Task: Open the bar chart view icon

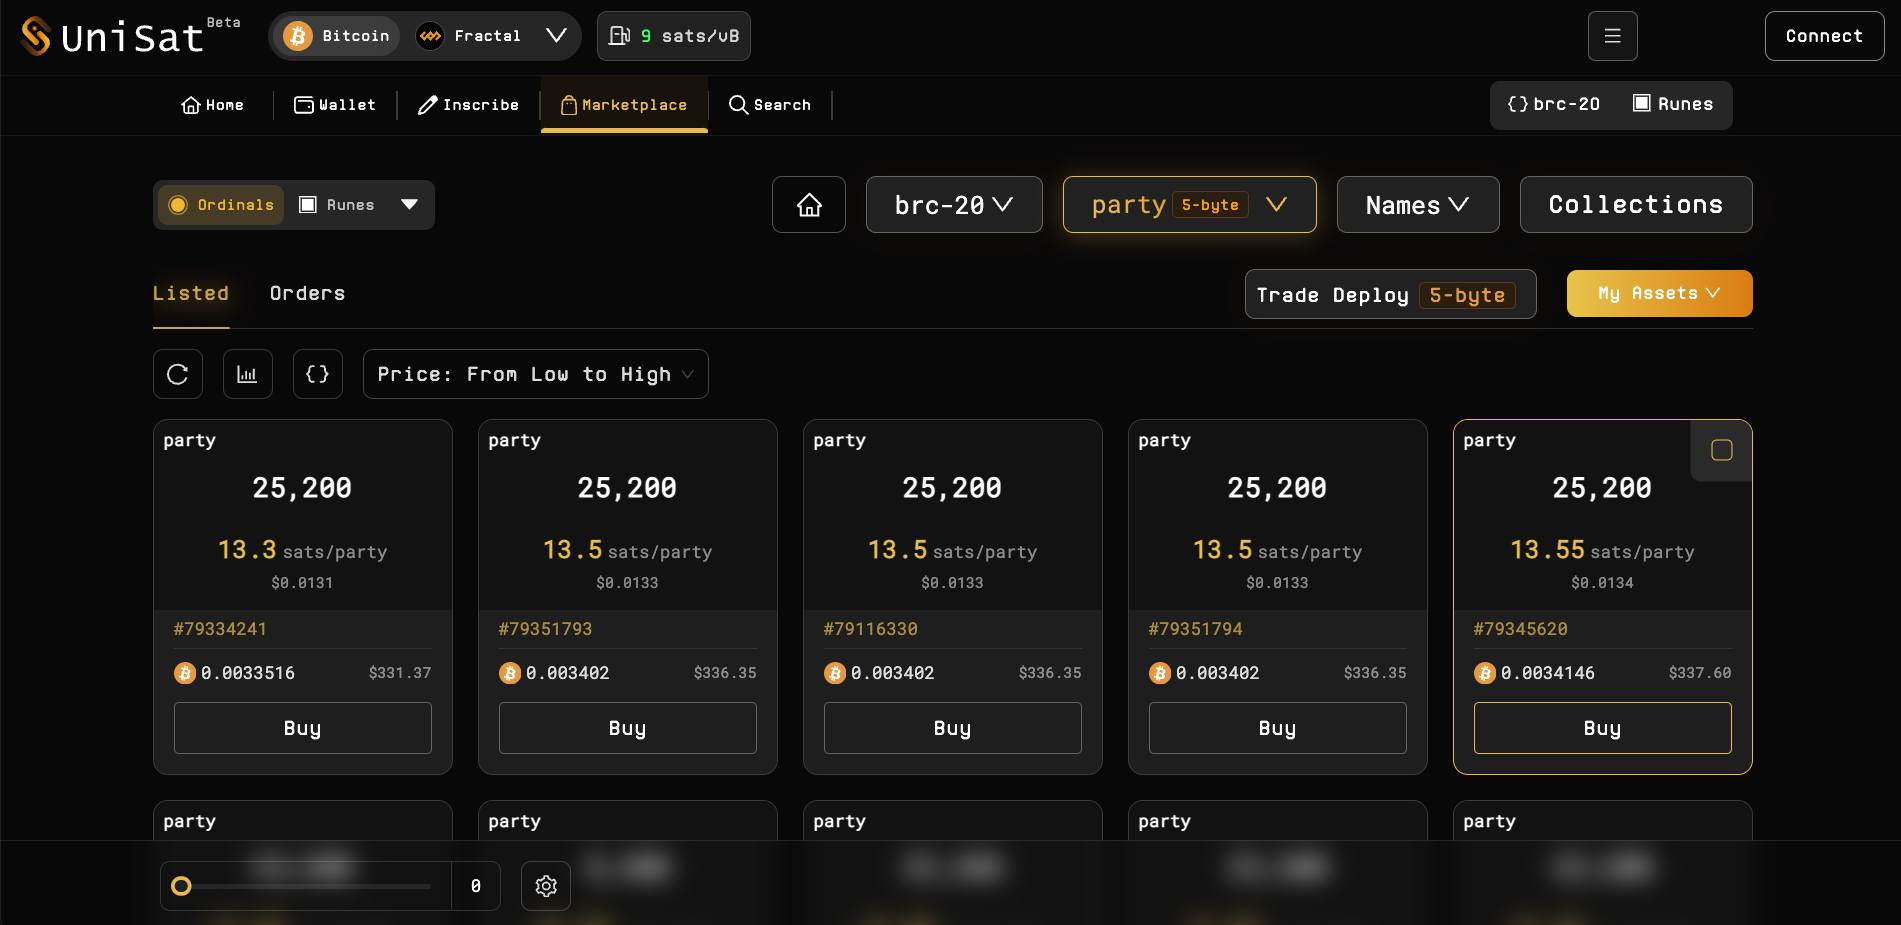Action: 247,374
